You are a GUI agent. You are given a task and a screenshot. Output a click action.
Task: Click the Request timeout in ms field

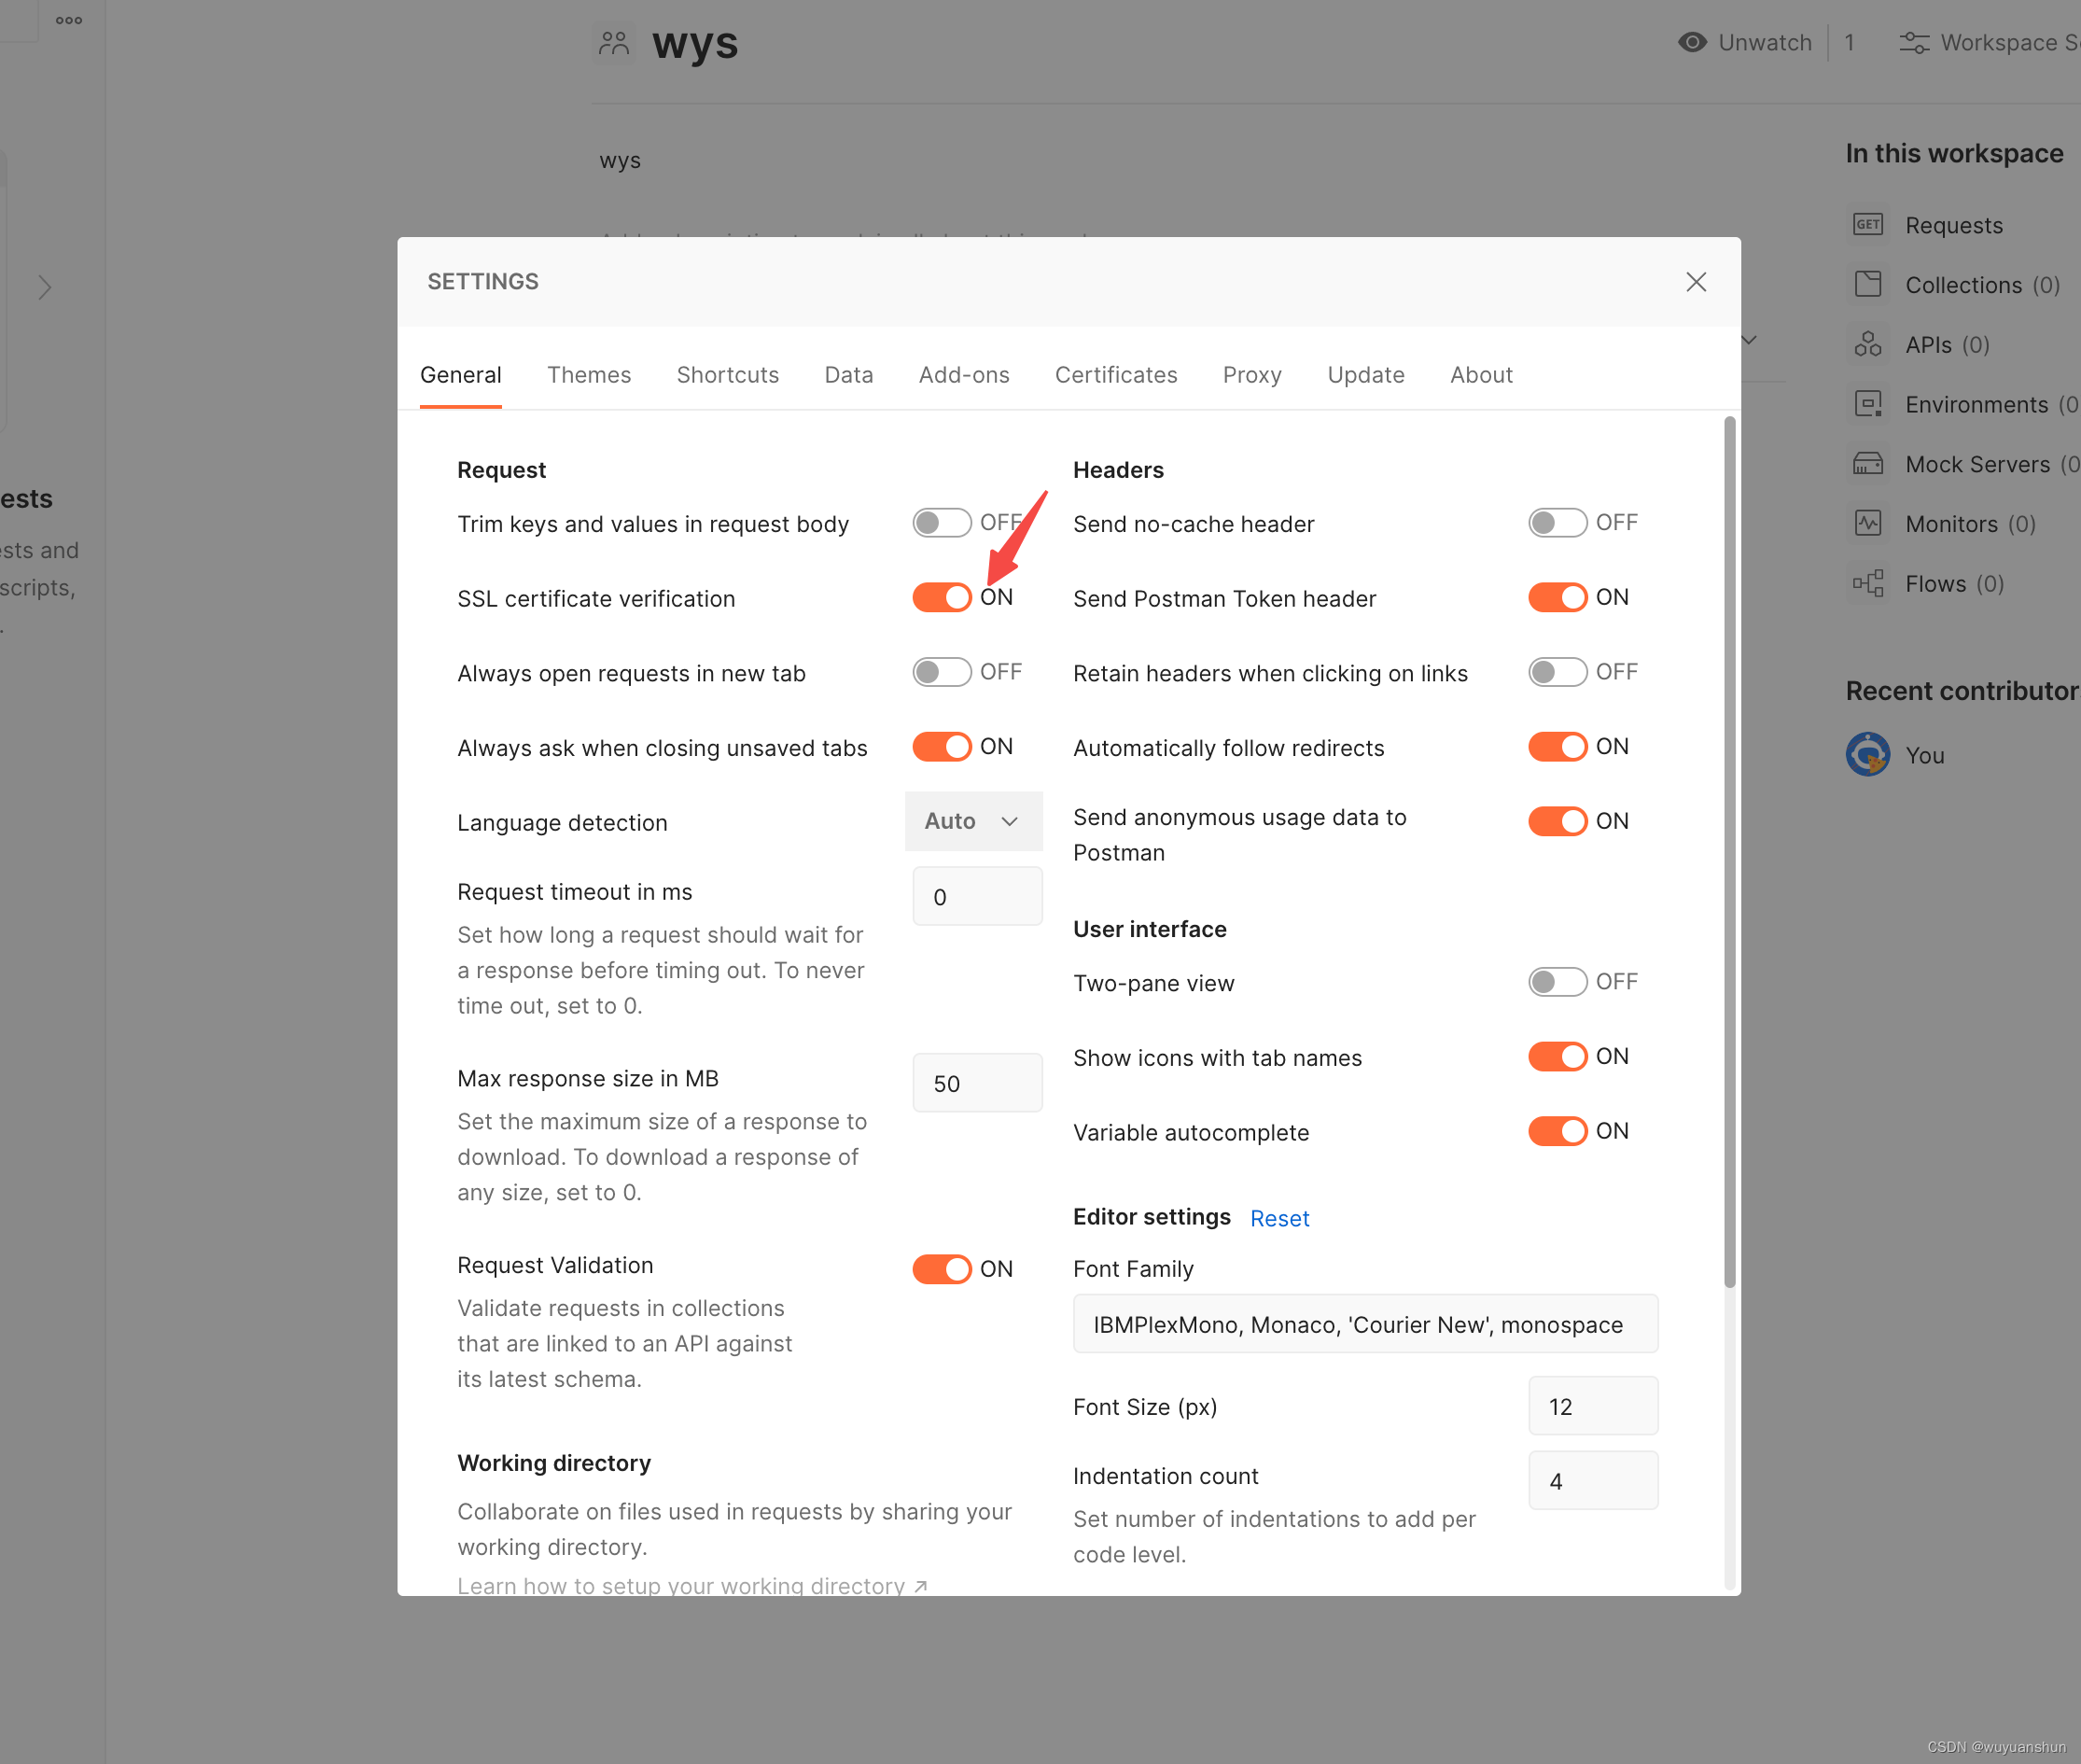click(x=977, y=896)
